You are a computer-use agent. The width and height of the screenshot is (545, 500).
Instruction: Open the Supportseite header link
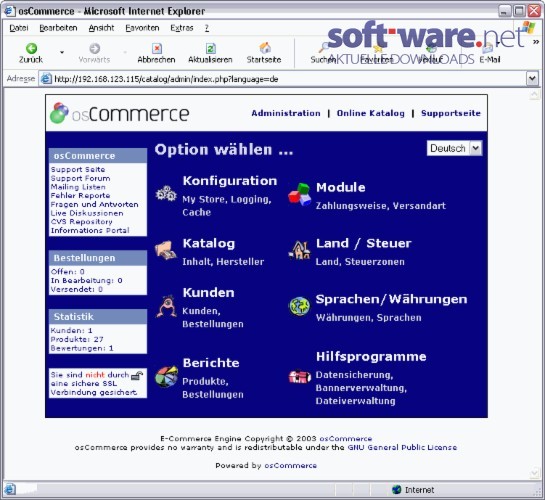(451, 113)
